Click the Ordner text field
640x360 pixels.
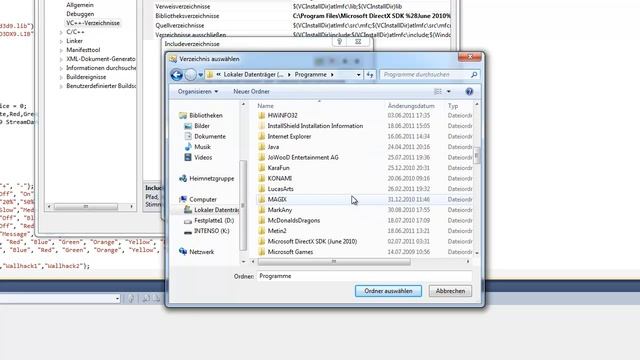click(x=364, y=276)
